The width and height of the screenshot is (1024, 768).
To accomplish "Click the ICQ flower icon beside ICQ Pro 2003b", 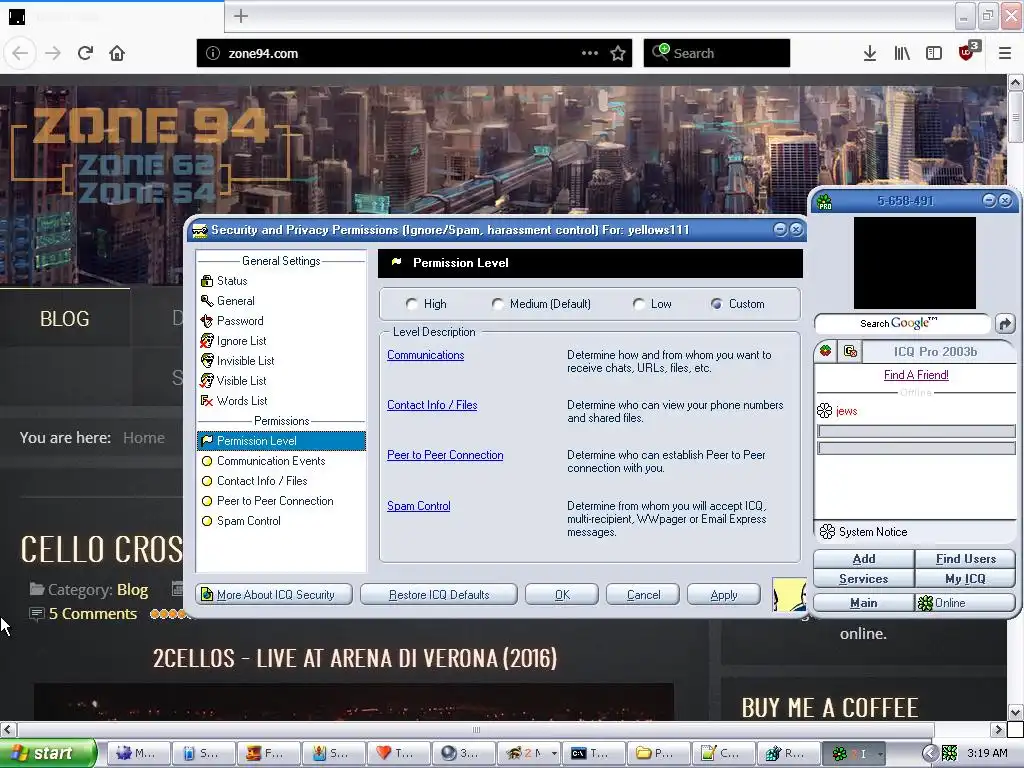I will [x=825, y=351].
